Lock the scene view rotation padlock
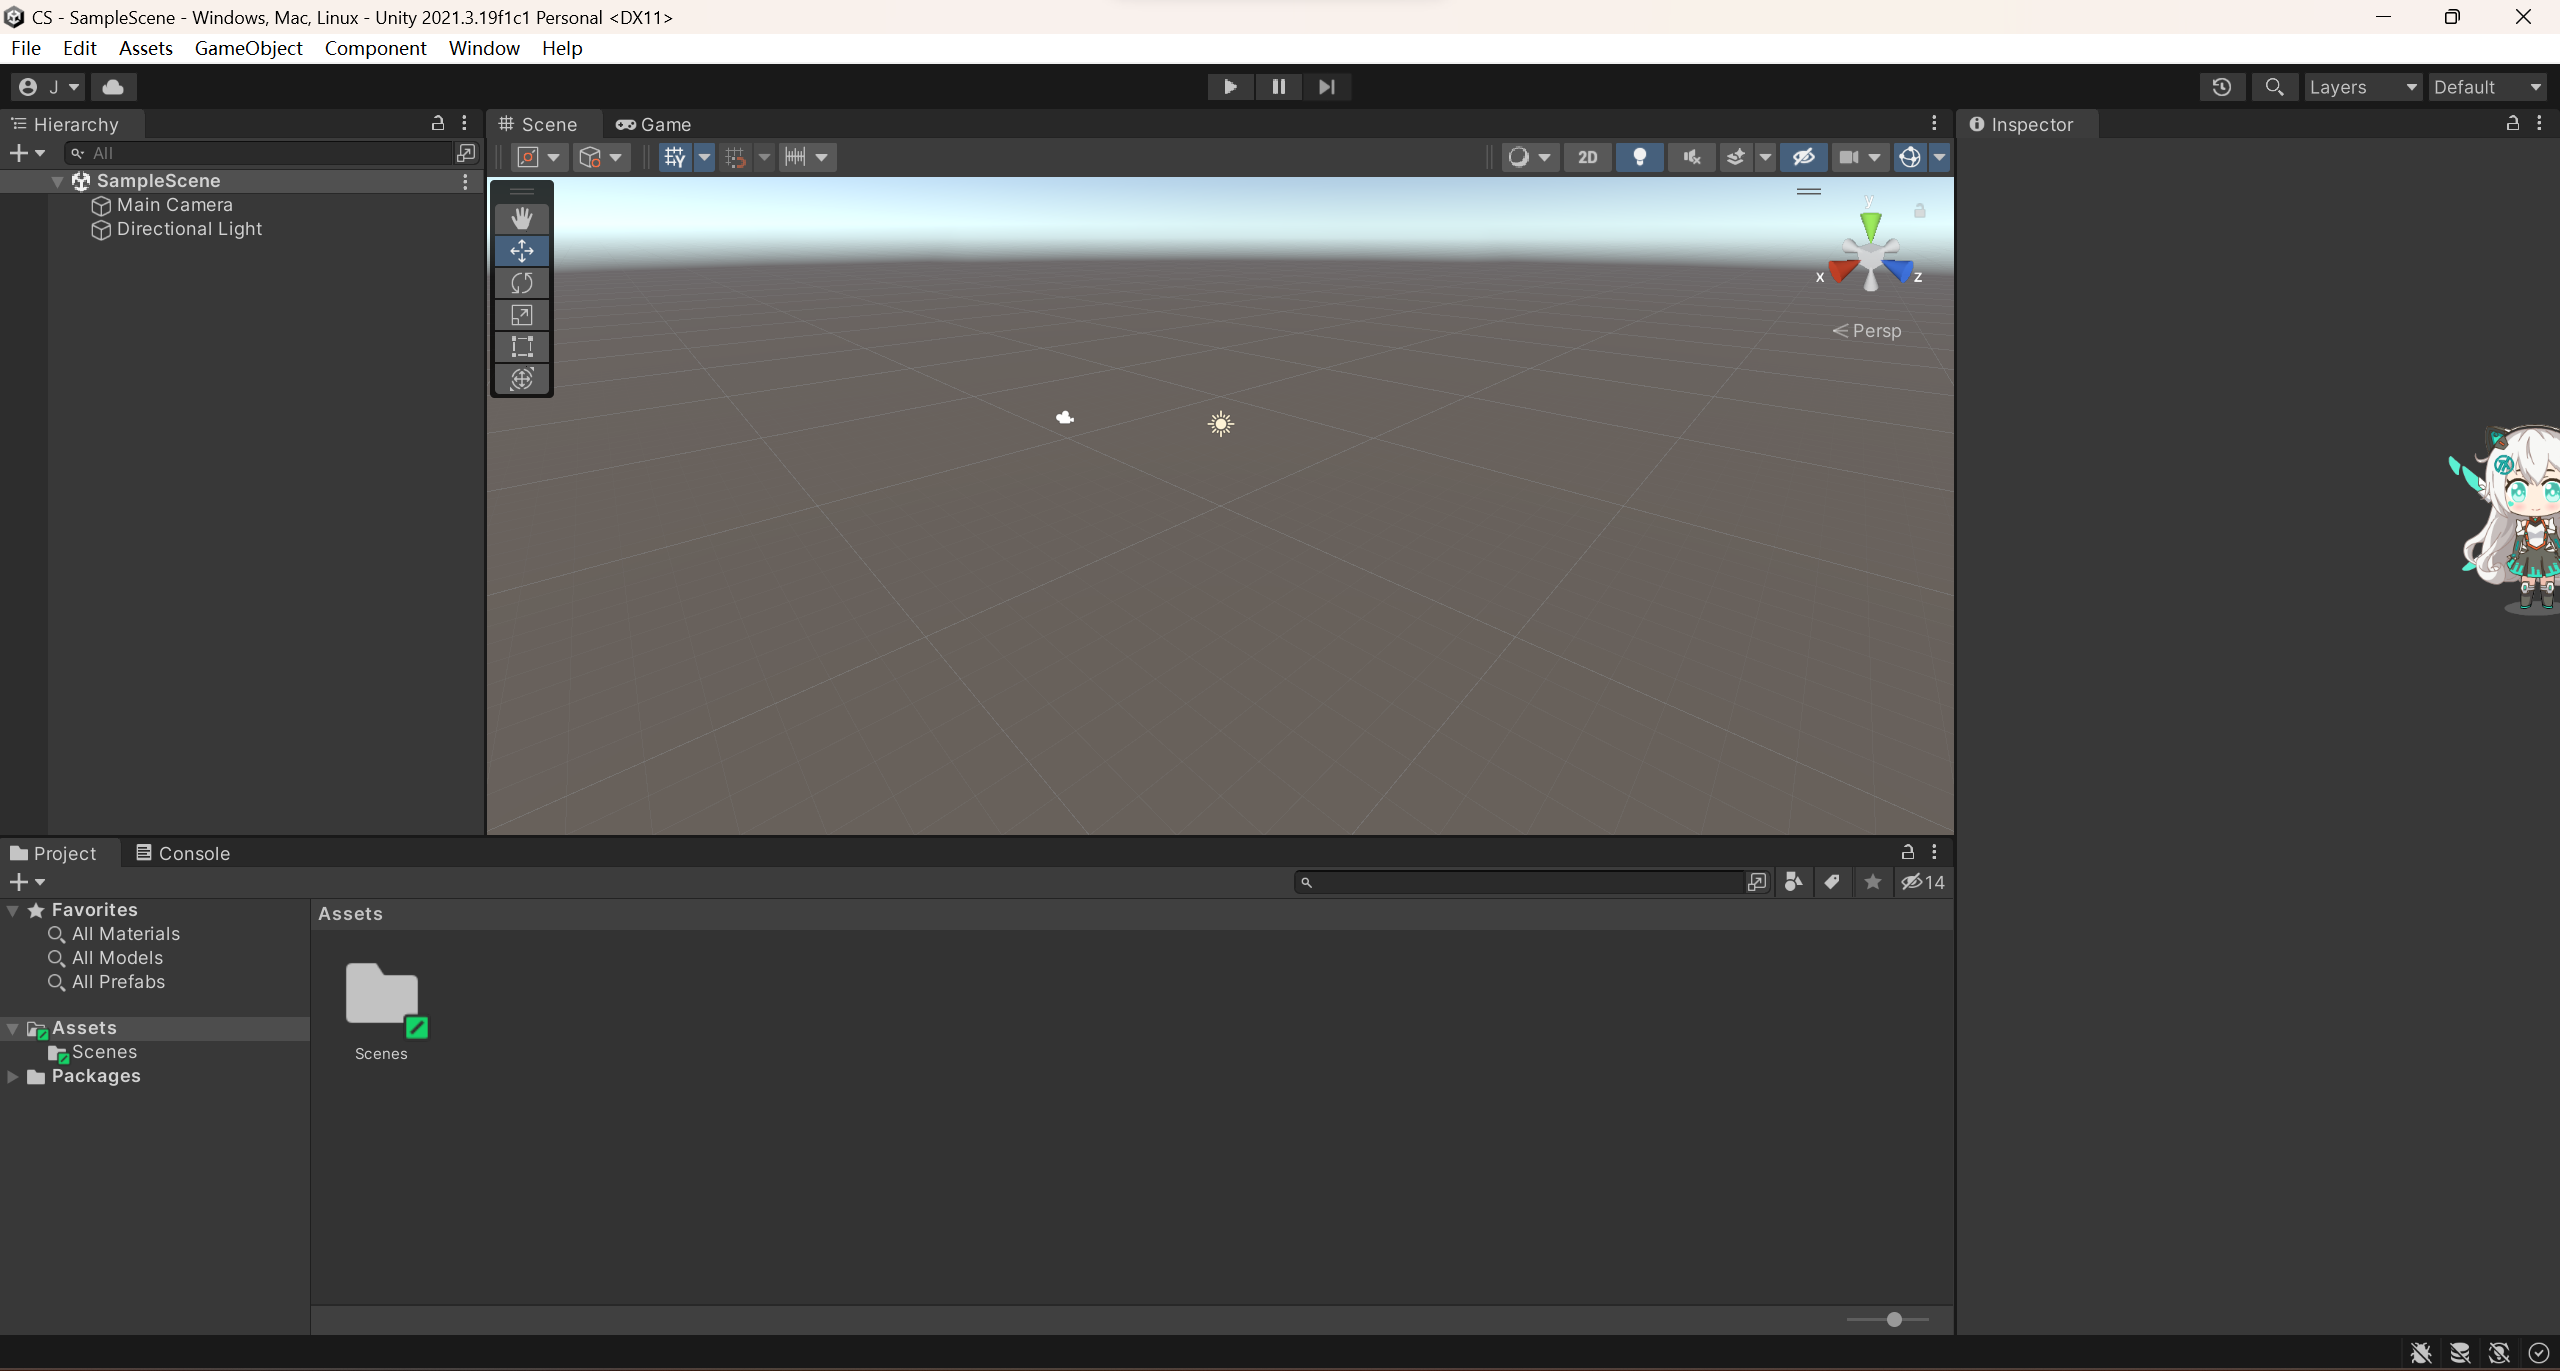The width and height of the screenshot is (2560, 1371). point(1919,210)
